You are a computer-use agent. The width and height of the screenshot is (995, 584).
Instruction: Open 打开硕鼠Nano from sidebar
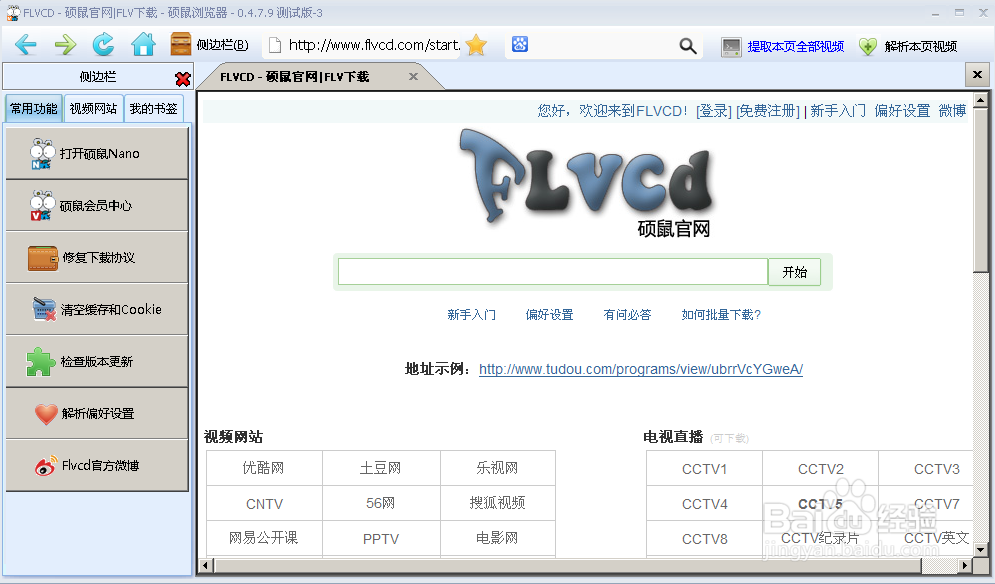pyautogui.click(x=97, y=153)
